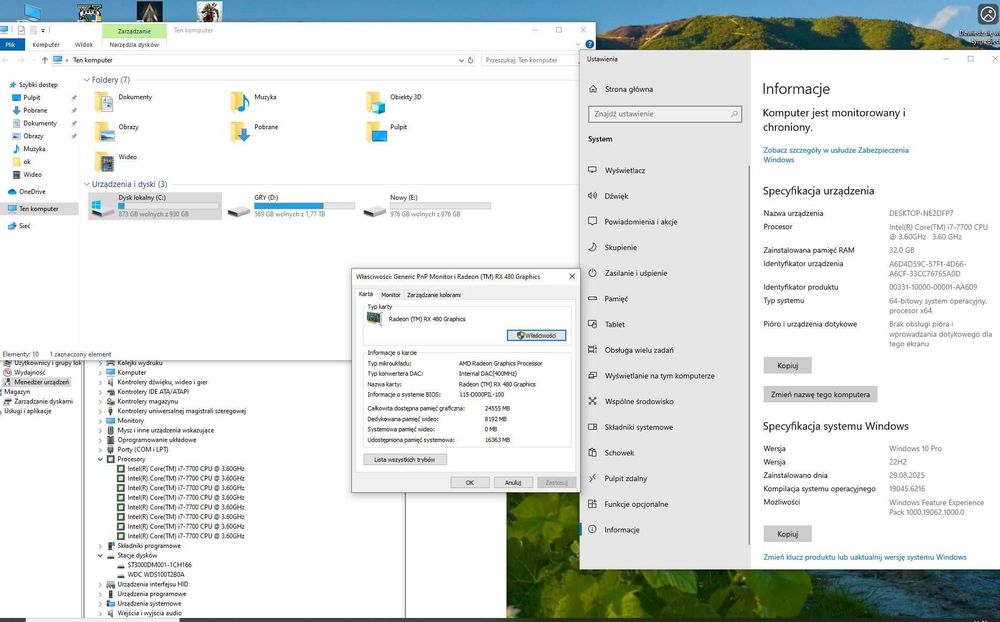Collapse the Stacje dysków tree node

pyautogui.click(x=100, y=556)
